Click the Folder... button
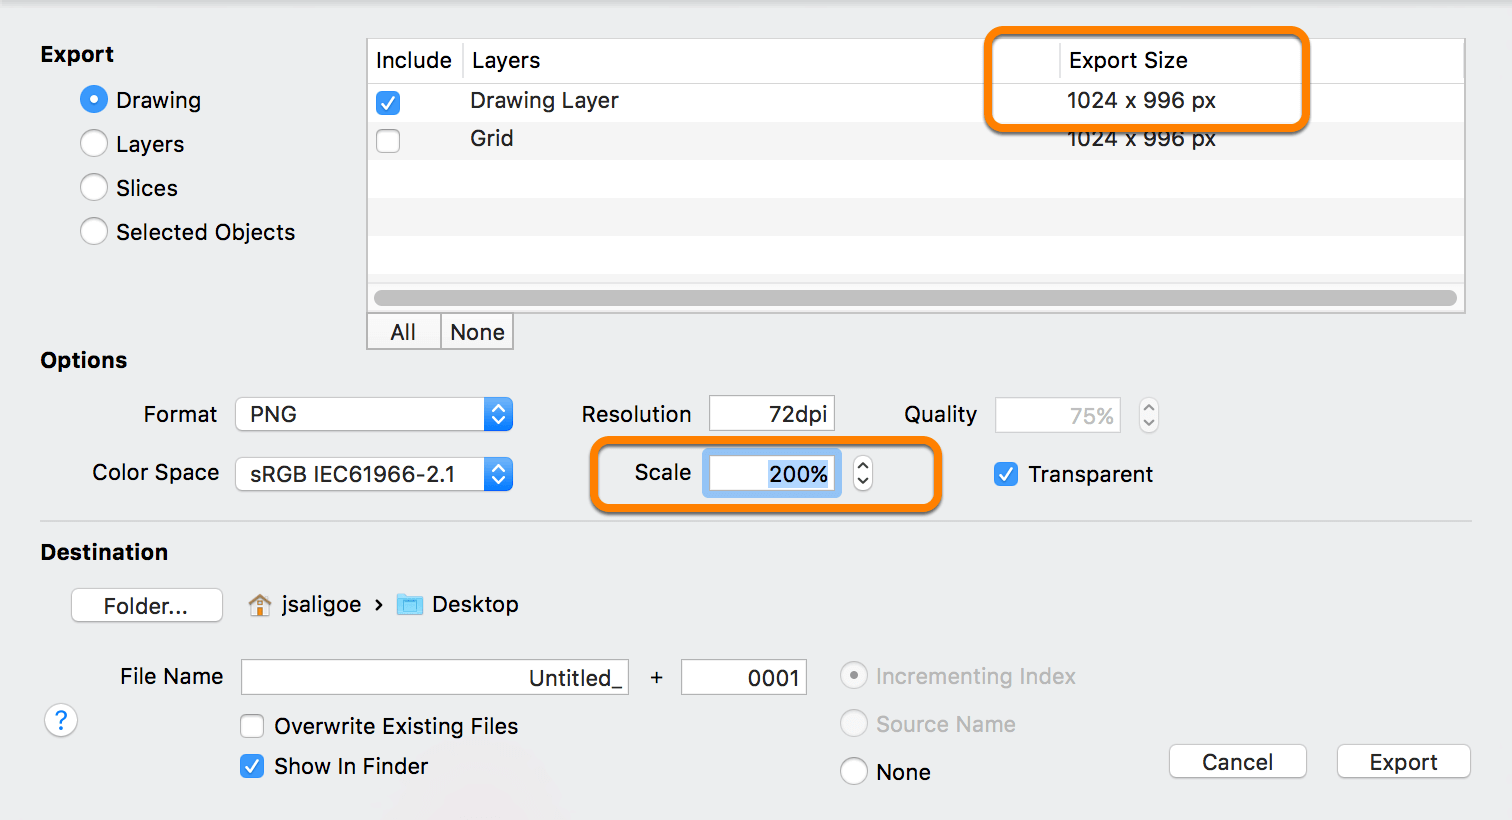The height and width of the screenshot is (820, 1512). point(146,606)
